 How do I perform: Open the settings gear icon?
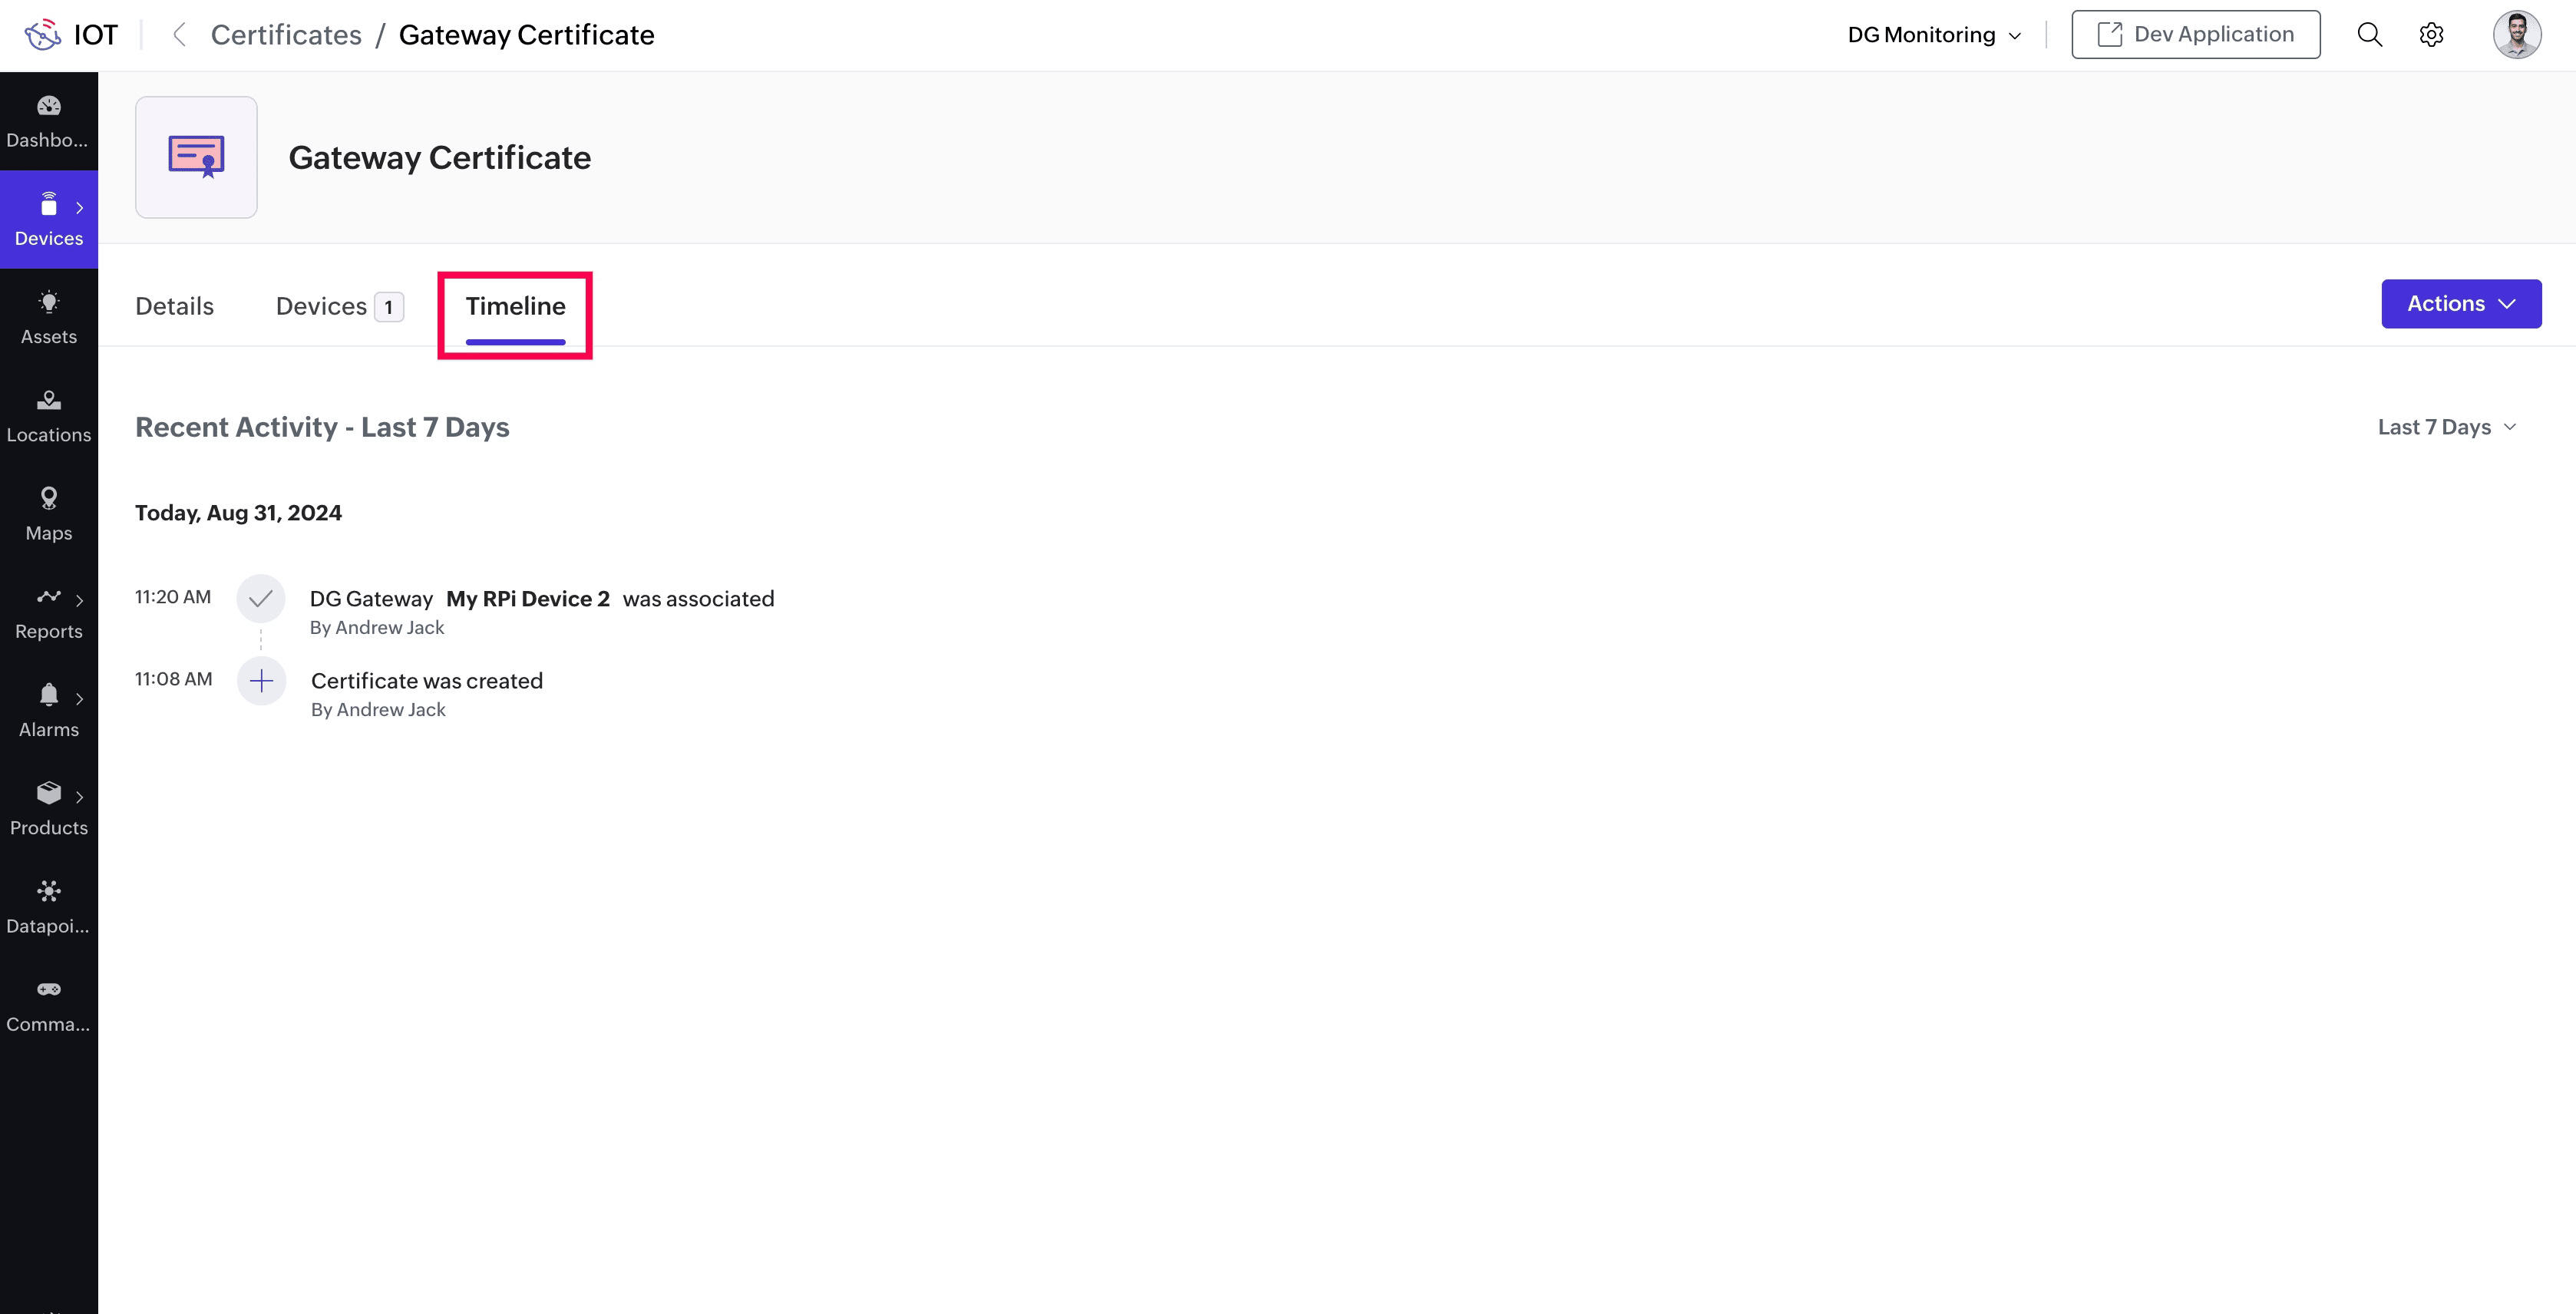(2431, 35)
